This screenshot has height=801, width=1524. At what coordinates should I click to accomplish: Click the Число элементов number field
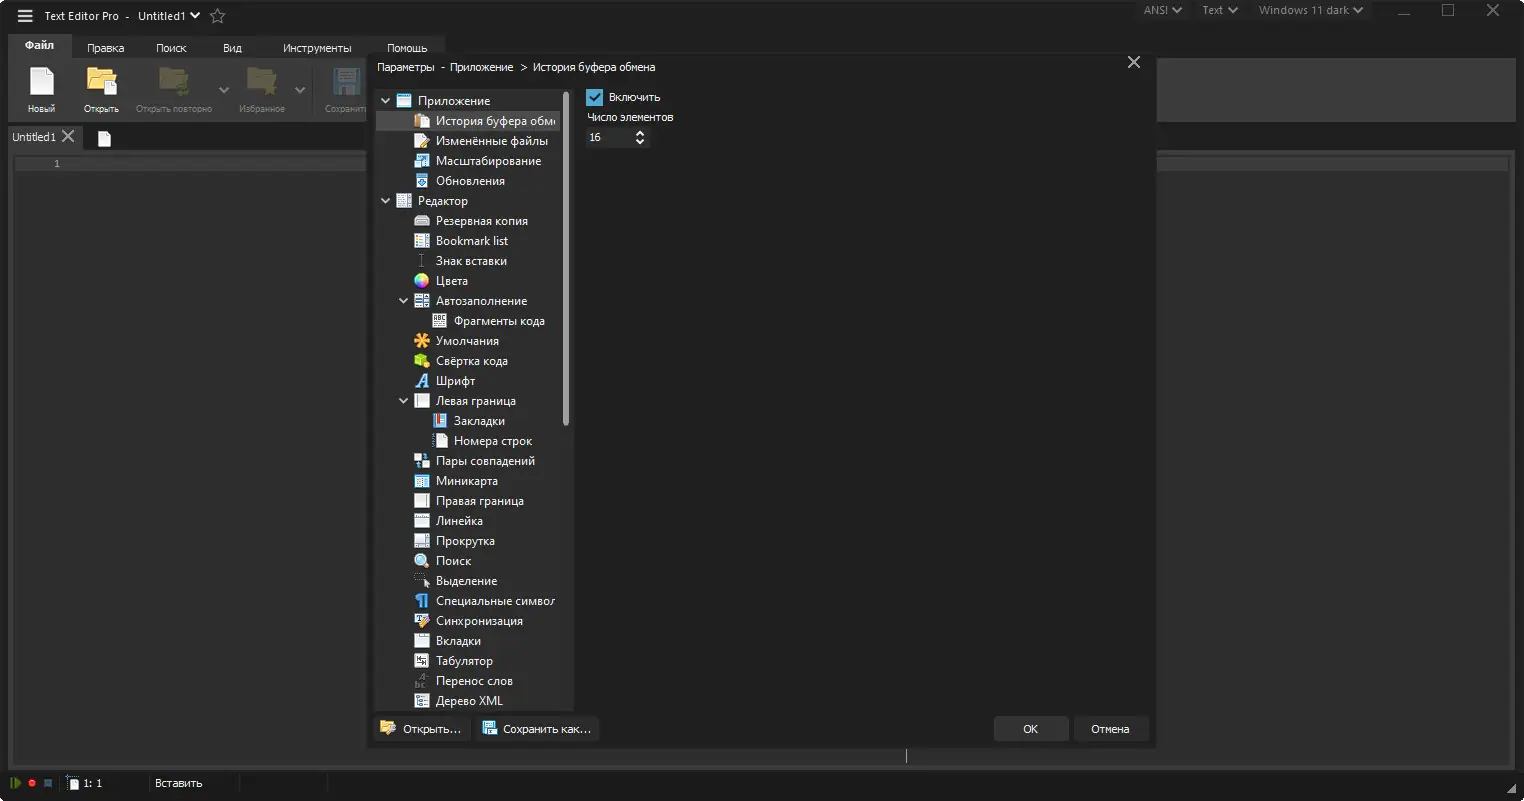tap(610, 137)
